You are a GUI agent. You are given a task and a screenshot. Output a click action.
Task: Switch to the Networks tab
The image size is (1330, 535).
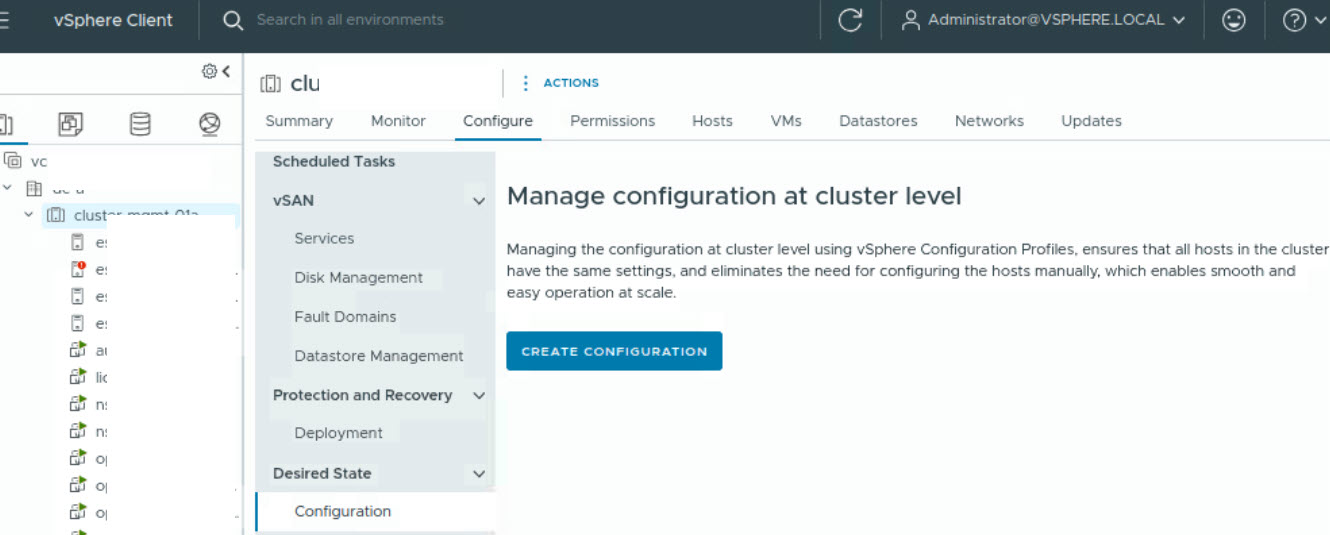tap(989, 121)
